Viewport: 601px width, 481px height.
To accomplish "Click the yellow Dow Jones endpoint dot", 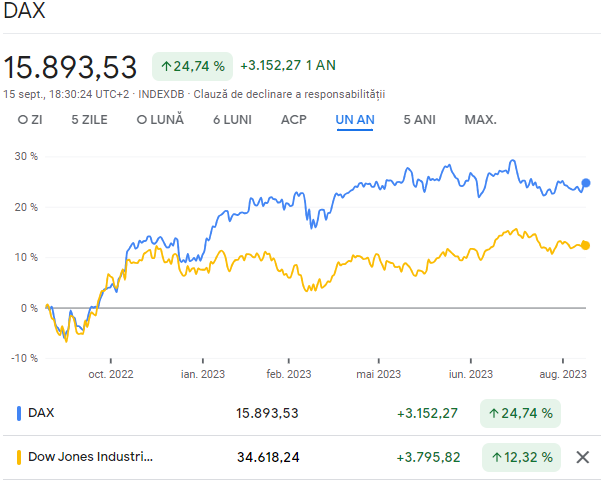I will coord(585,245).
